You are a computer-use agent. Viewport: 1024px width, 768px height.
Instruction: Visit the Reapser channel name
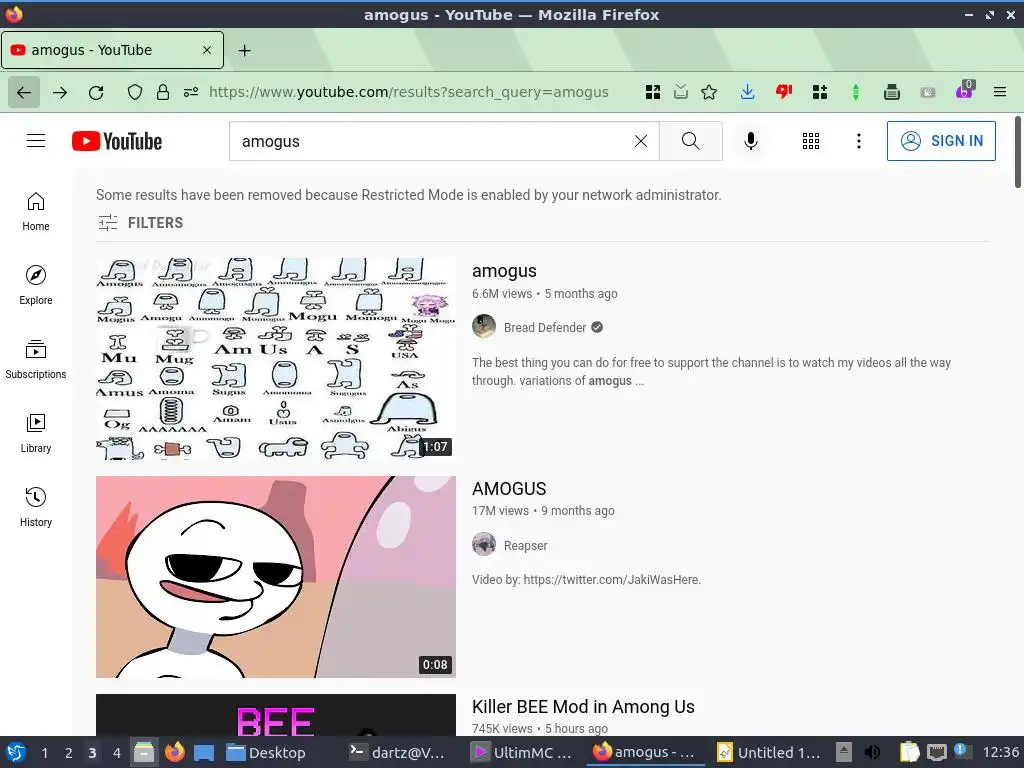point(526,545)
